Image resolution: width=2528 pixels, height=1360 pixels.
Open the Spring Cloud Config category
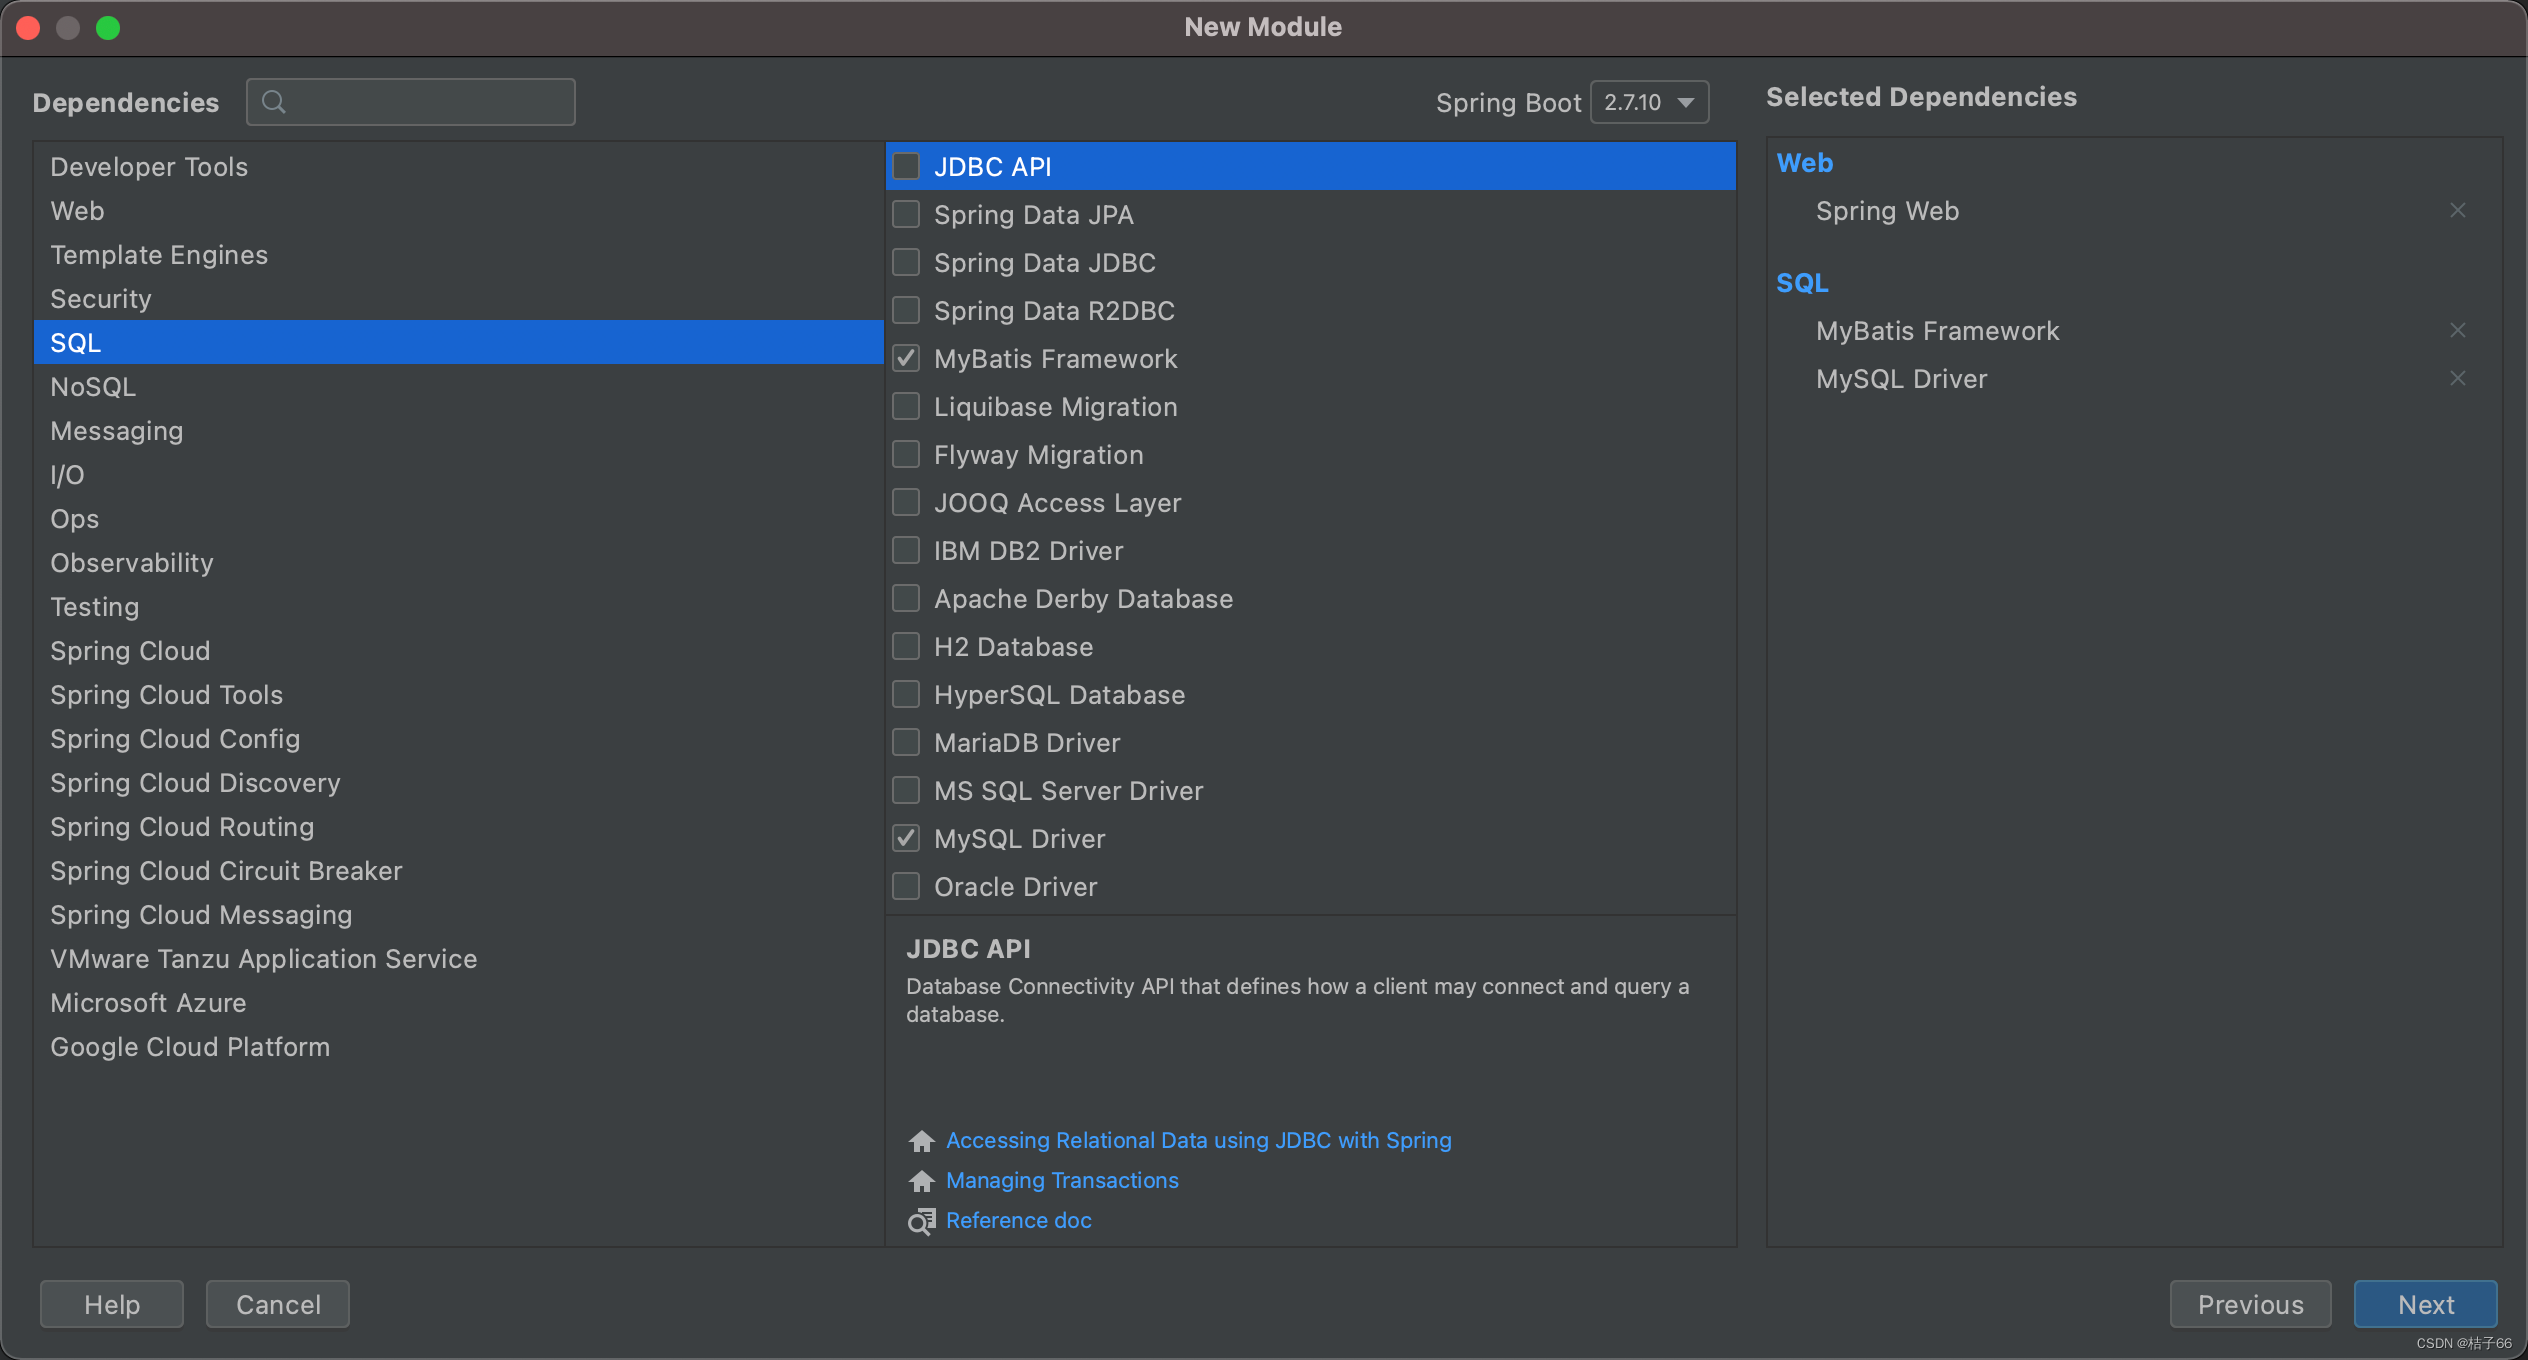(175, 739)
